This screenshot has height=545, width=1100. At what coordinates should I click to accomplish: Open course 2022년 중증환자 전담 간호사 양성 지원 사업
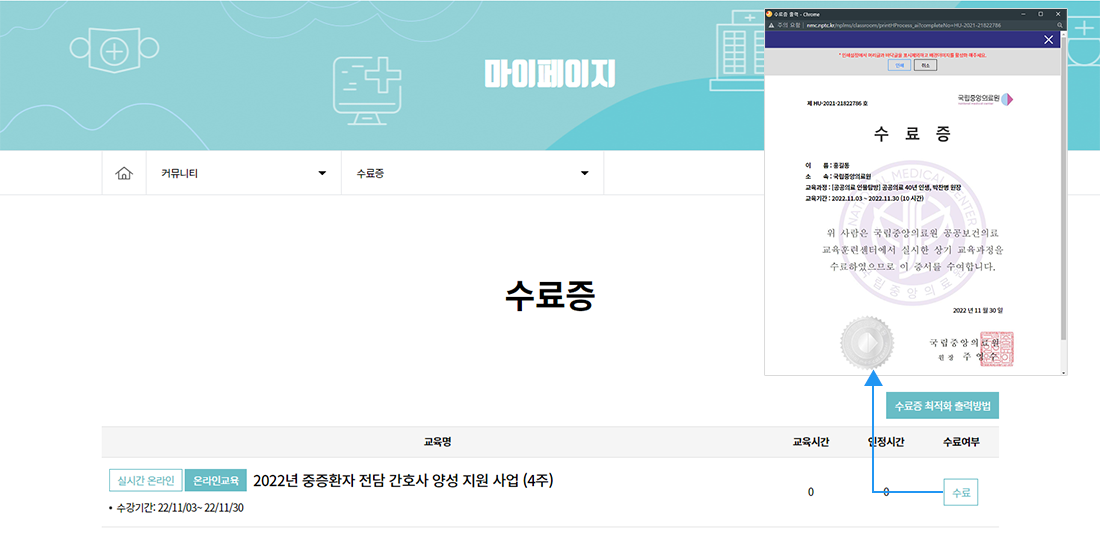tap(404, 480)
